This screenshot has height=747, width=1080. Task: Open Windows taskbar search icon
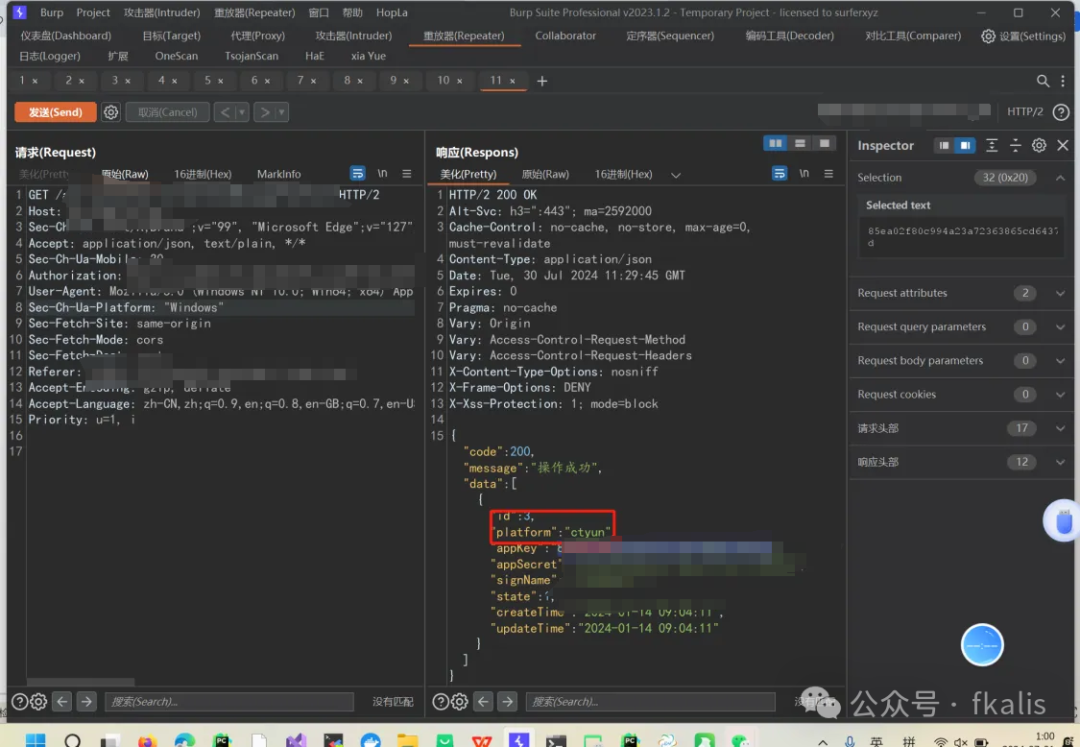[x=72, y=741]
